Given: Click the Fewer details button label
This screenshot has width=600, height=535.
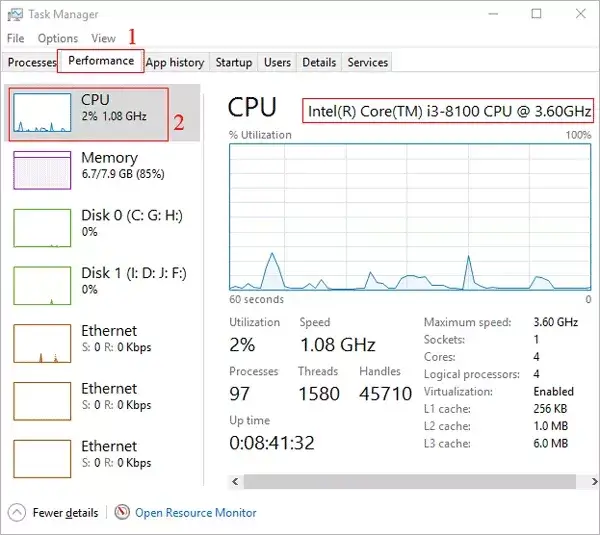Looking at the screenshot, I should click(65, 512).
